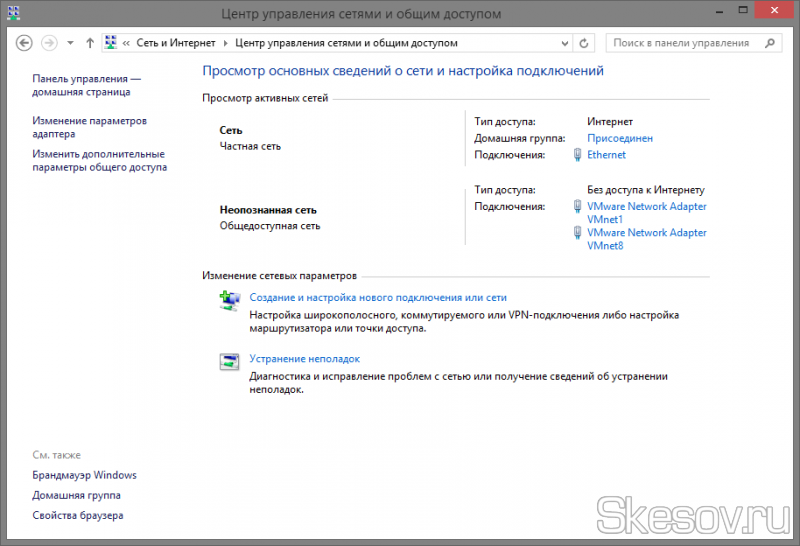800x546 pixels.
Task: Click the icon for creating a new connection
Action: [230, 298]
